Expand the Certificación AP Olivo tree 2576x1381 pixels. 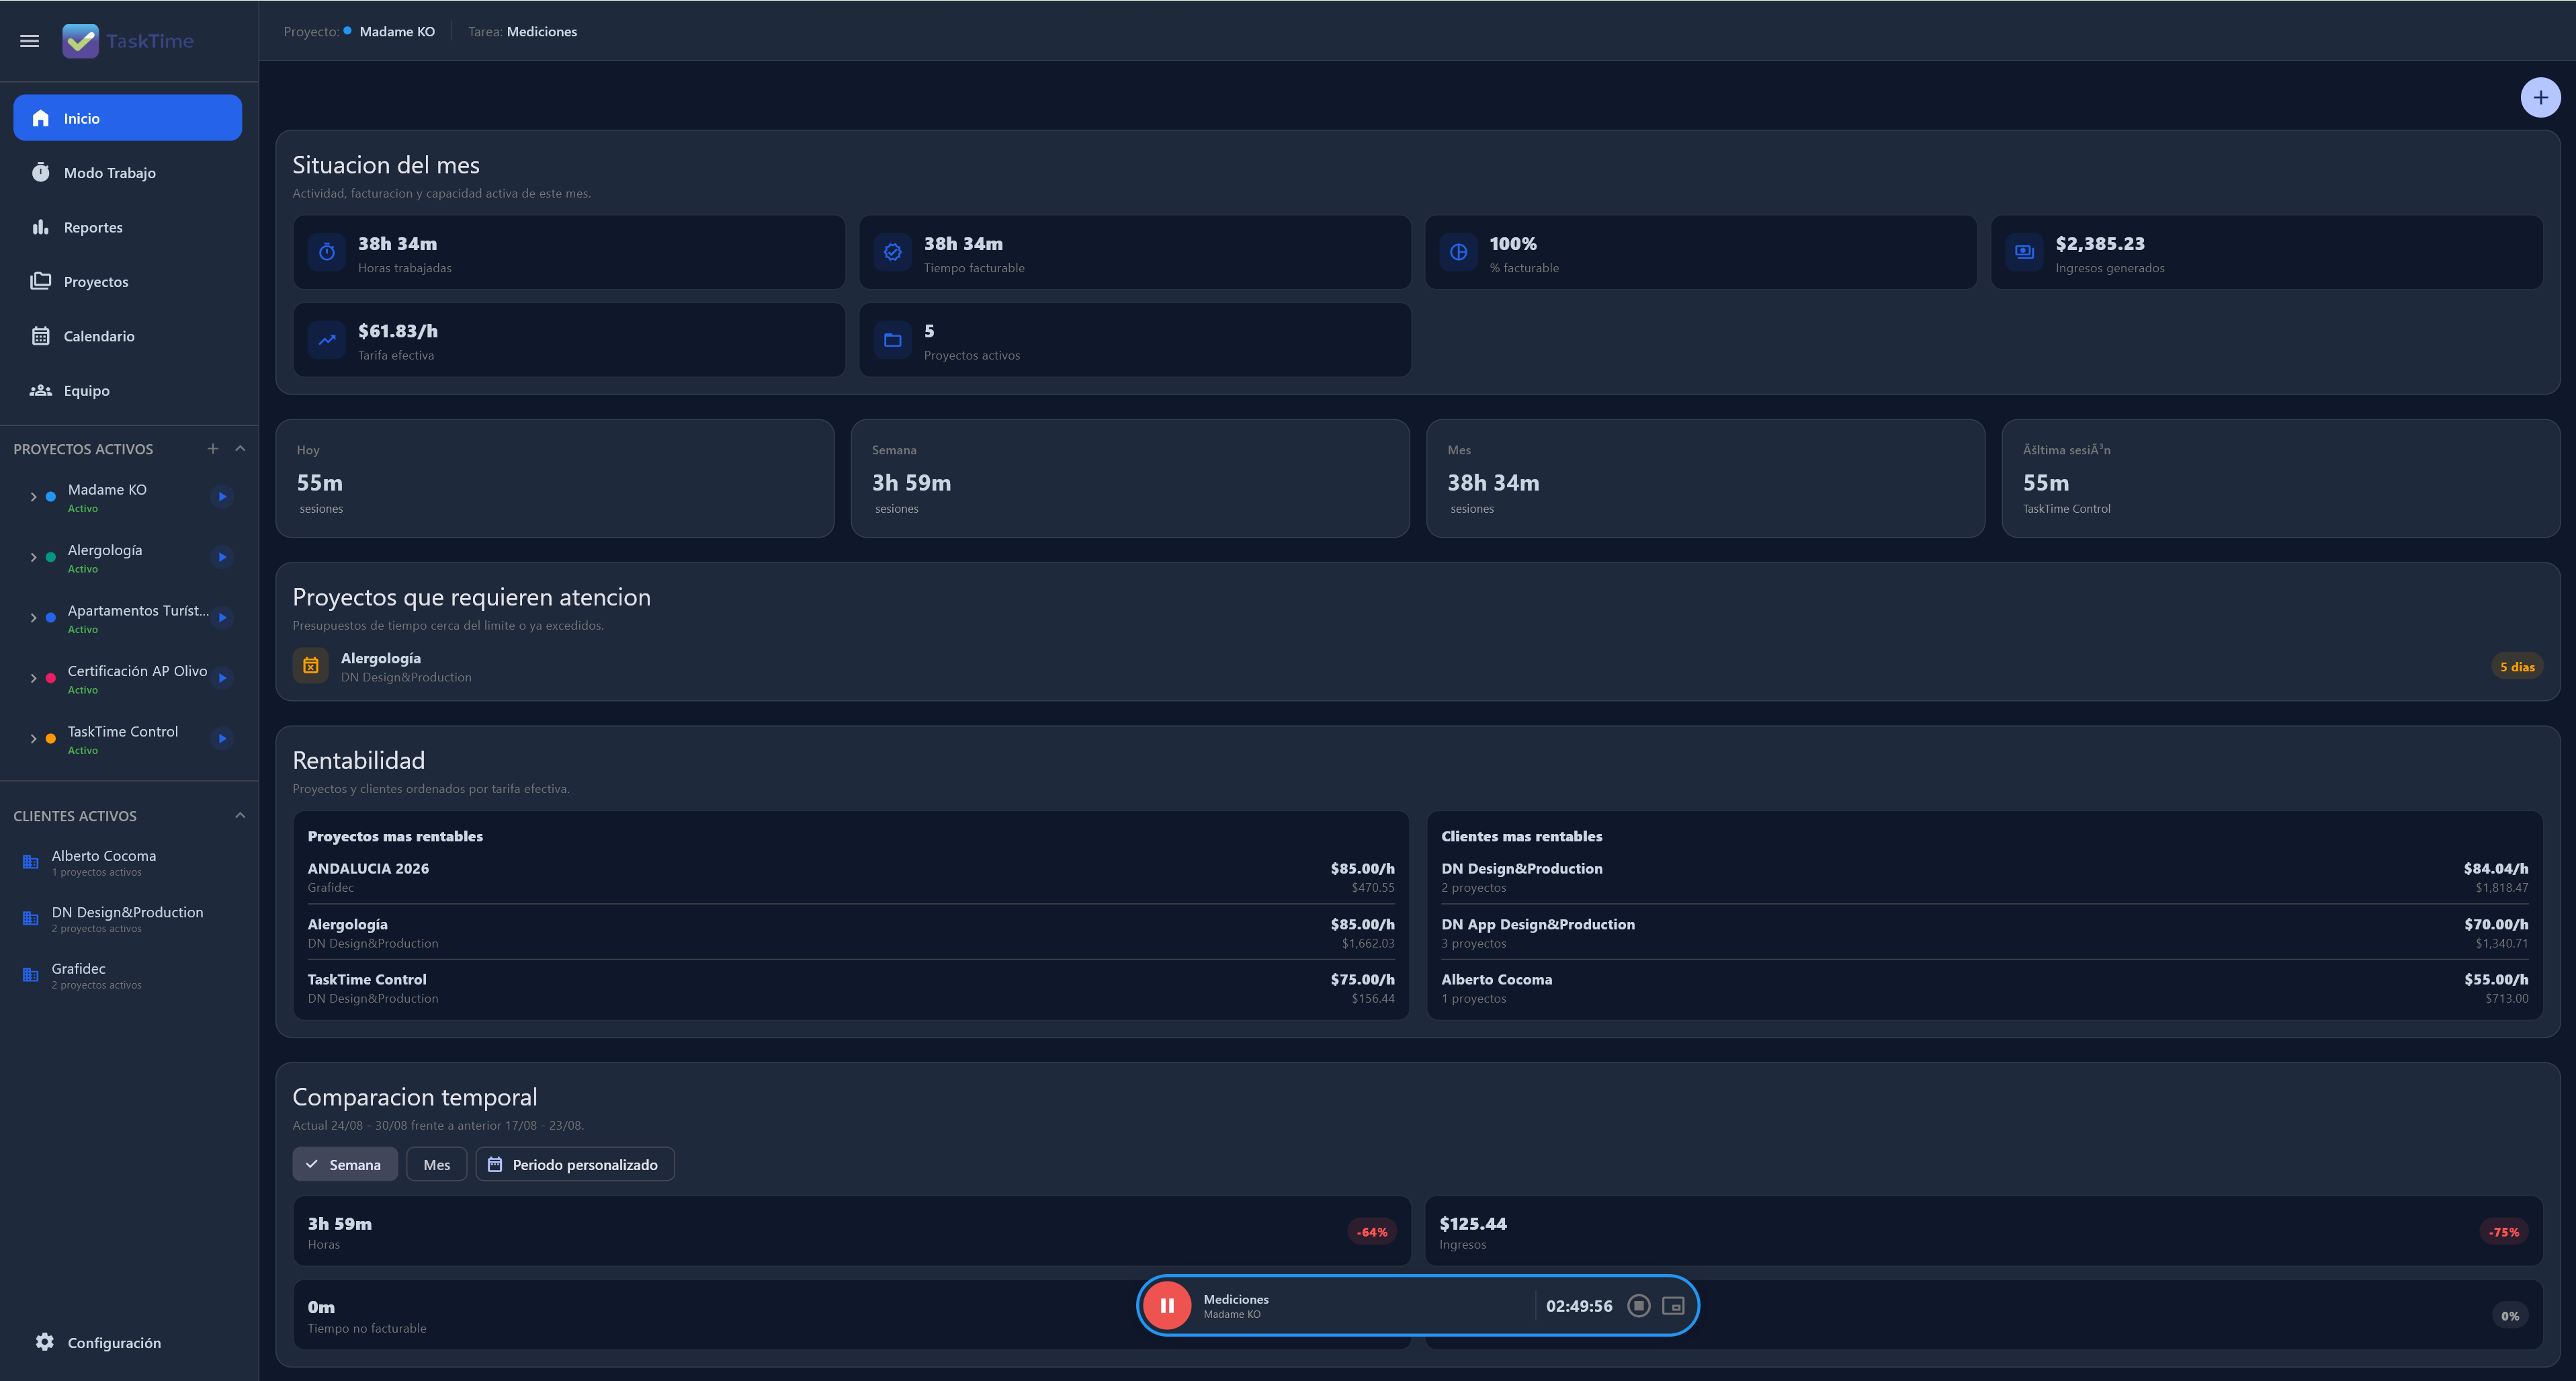[33, 678]
